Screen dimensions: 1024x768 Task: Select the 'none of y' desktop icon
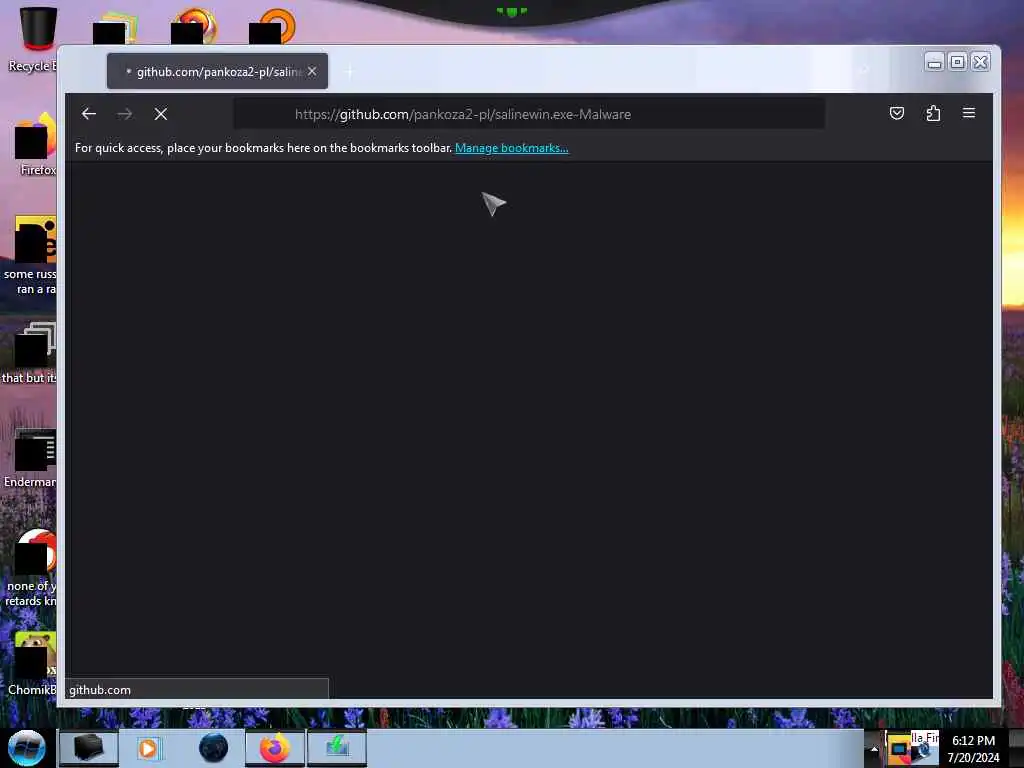tap(31, 568)
